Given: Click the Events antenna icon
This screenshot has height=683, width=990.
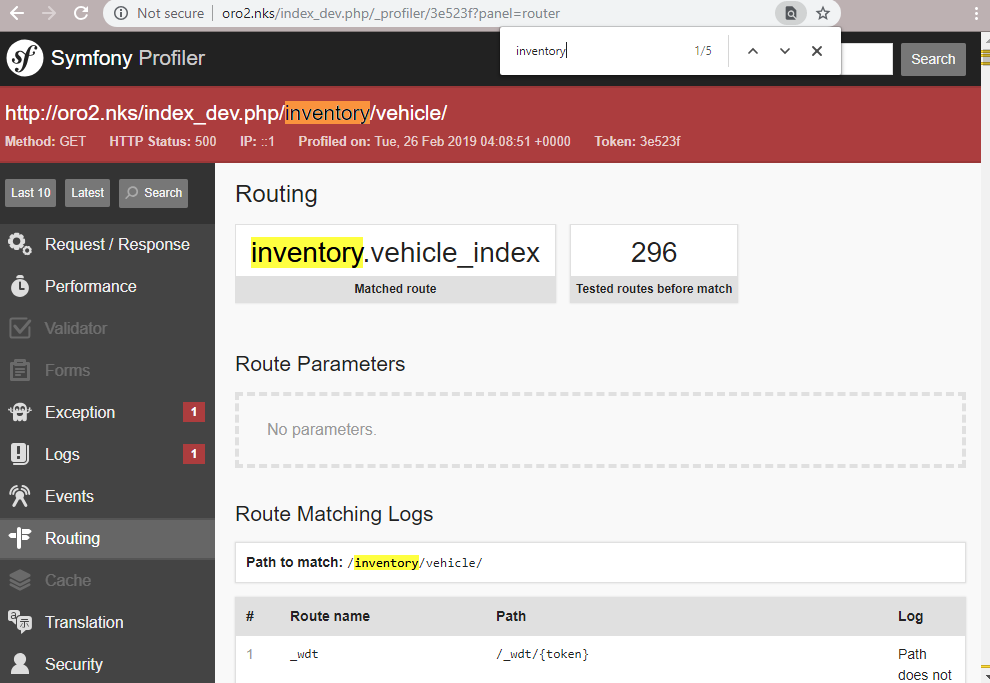Looking at the screenshot, I should click(x=20, y=497).
